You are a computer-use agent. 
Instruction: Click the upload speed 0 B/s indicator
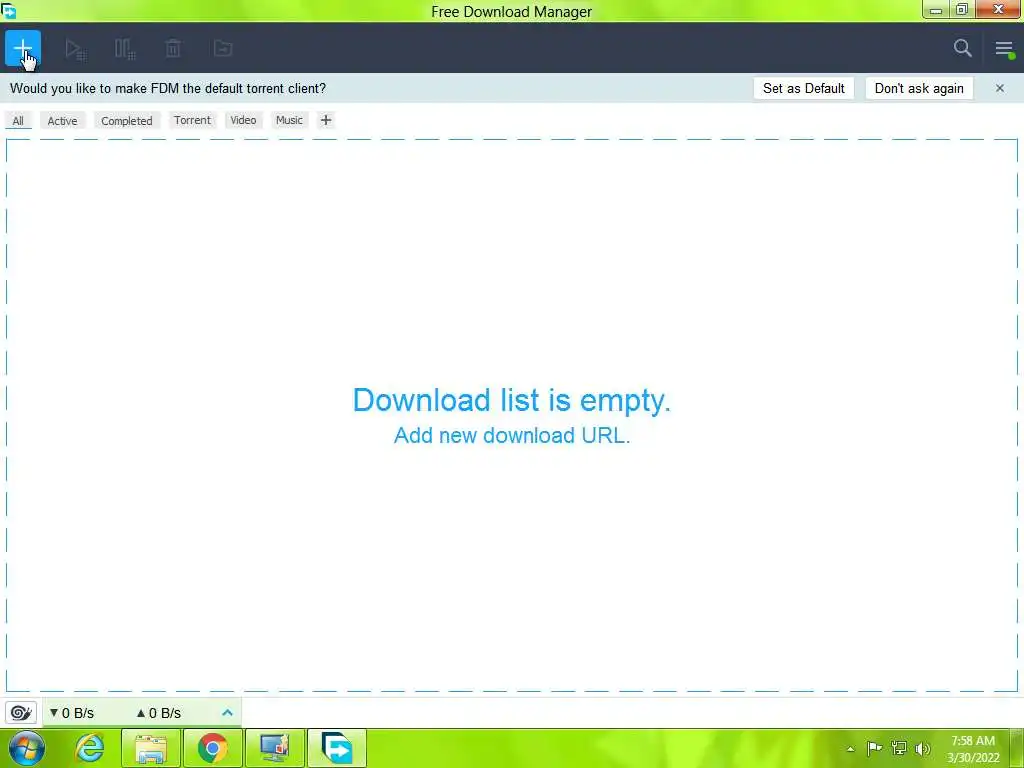(x=159, y=713)
